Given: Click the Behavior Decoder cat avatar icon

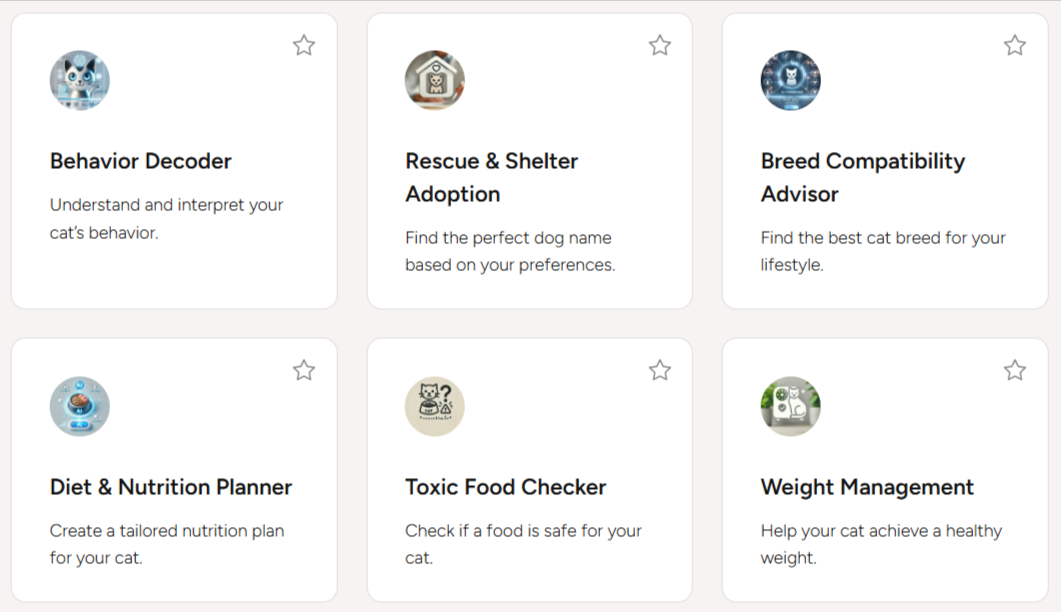Looking at the screenshot, I should click(80, 81).
